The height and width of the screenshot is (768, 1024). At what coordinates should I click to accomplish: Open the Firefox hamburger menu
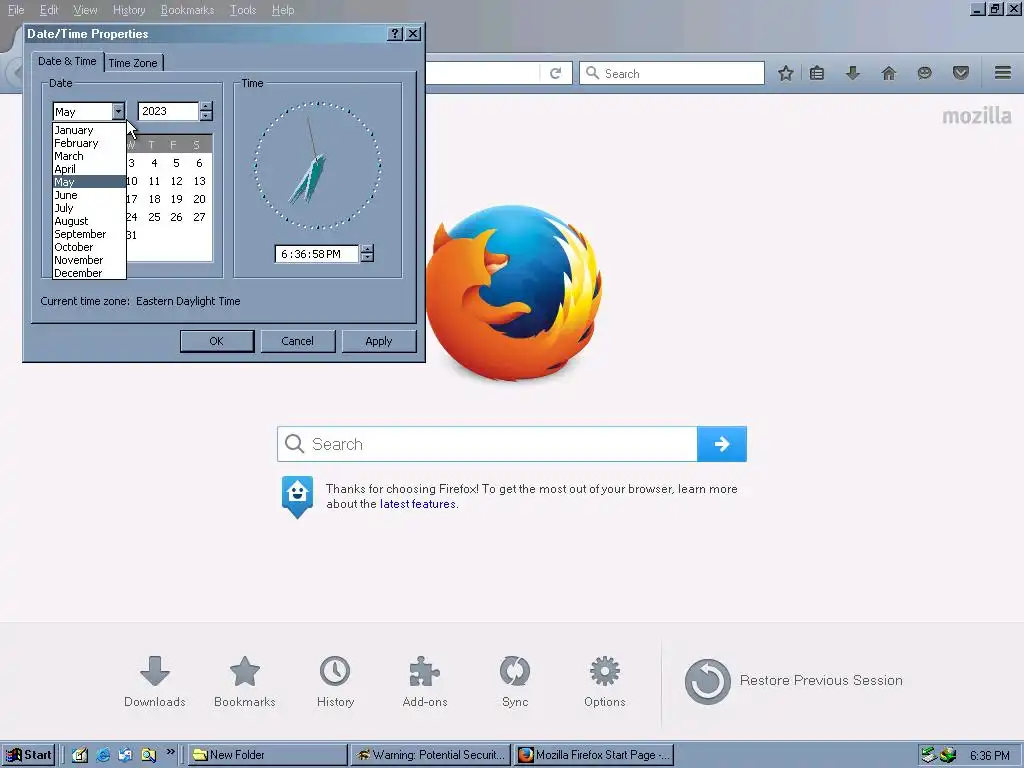click(x=1003, y=73)
